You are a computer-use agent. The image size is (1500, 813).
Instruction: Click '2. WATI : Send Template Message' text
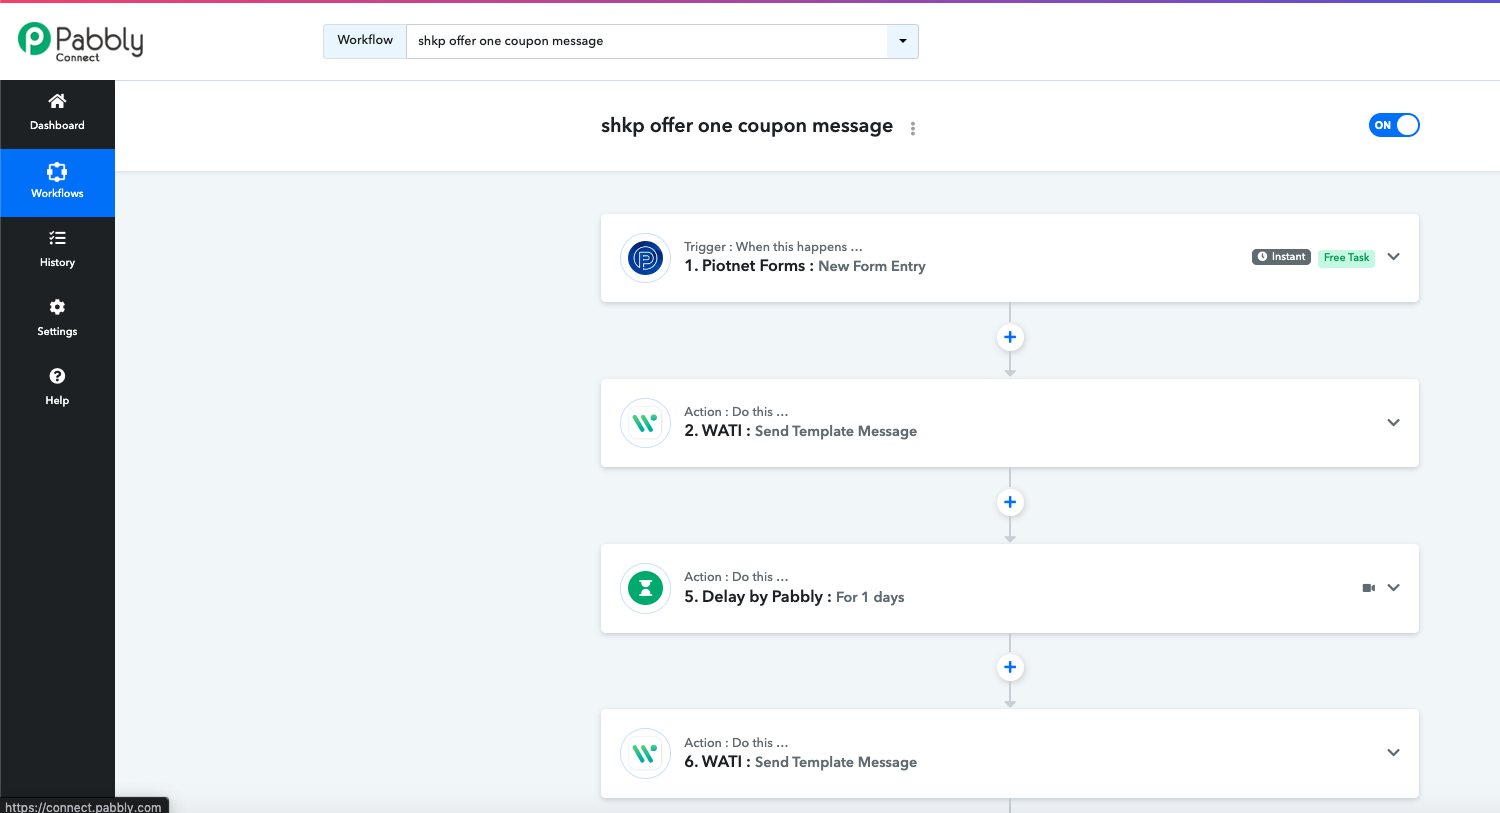800,431
